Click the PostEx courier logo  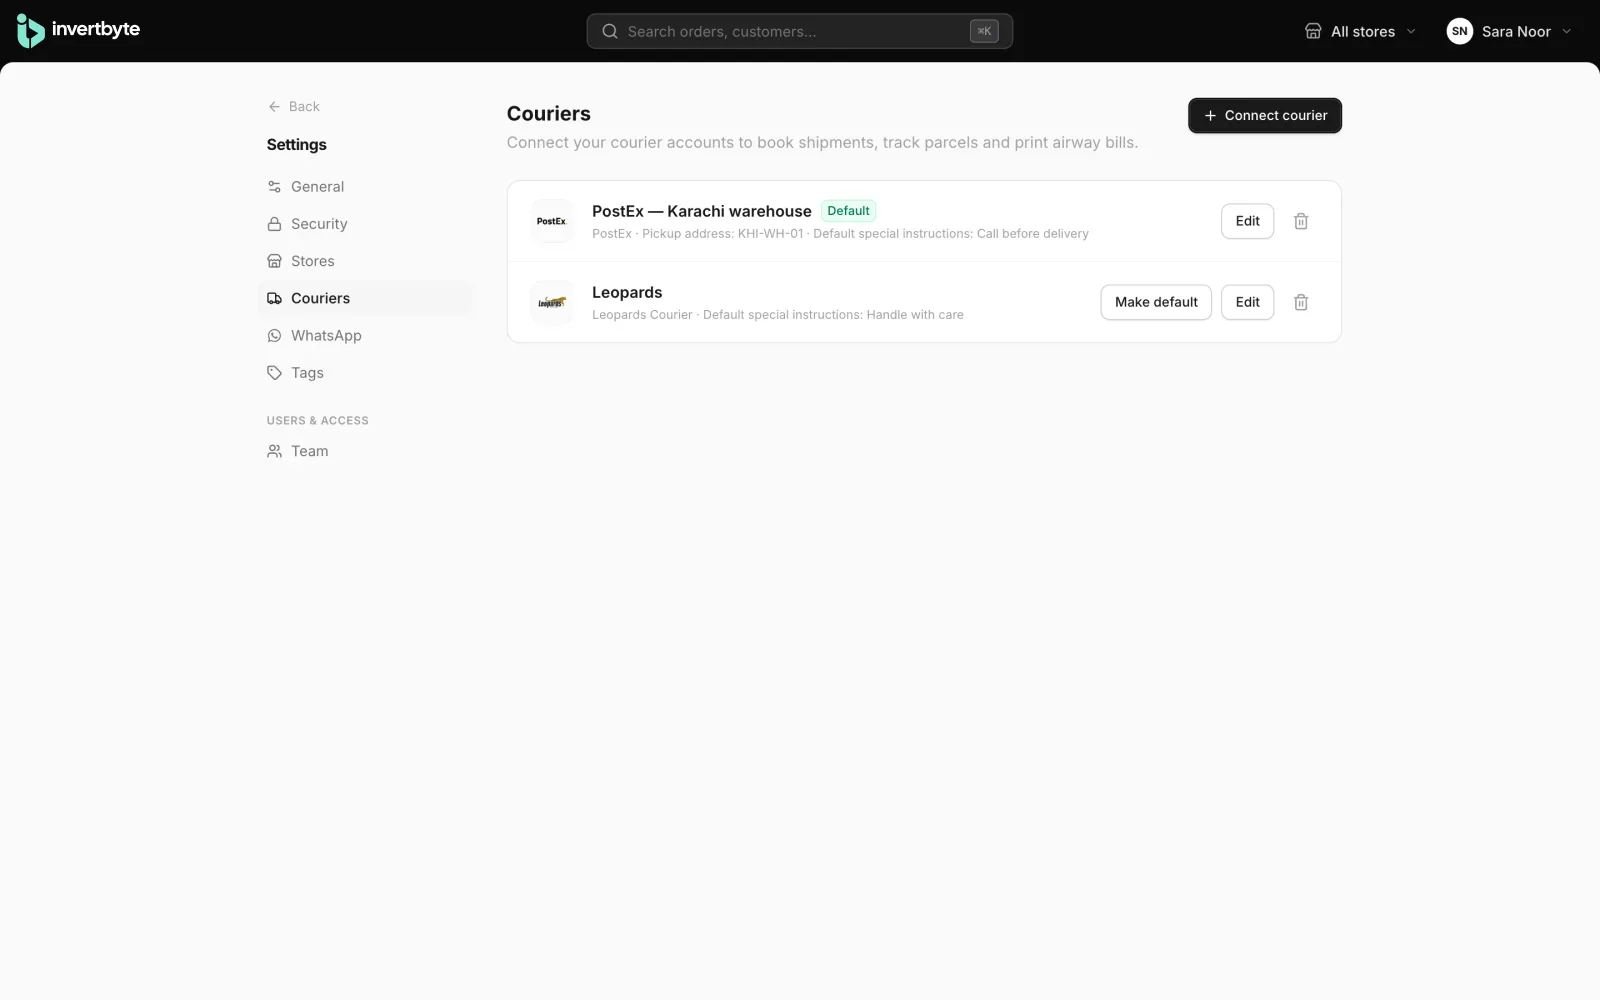551,221
